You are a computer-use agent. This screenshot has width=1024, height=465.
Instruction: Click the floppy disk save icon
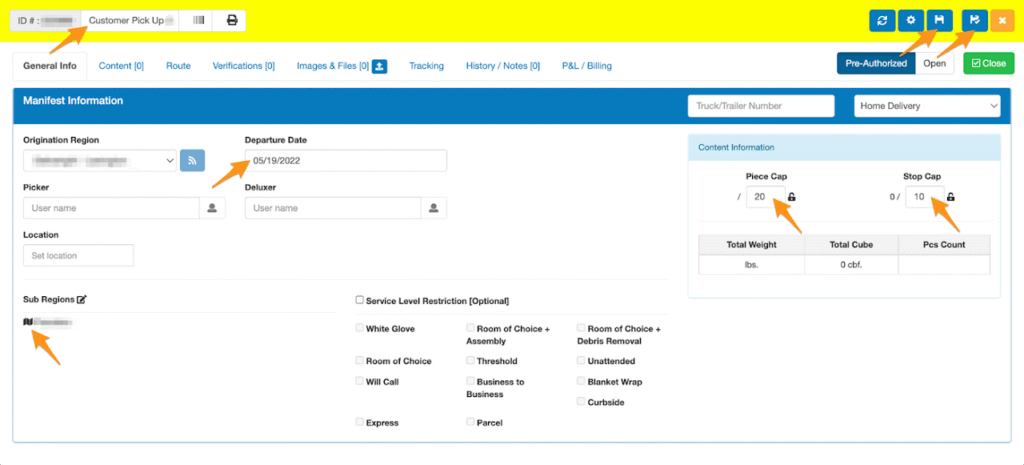tap(939, 20)
